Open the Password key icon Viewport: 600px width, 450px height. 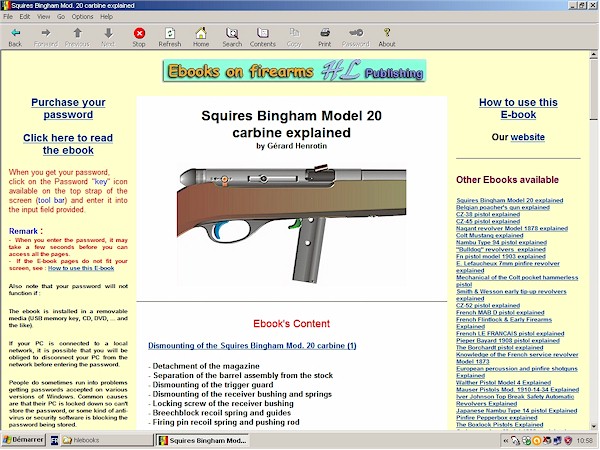click(x=356, y=33)
